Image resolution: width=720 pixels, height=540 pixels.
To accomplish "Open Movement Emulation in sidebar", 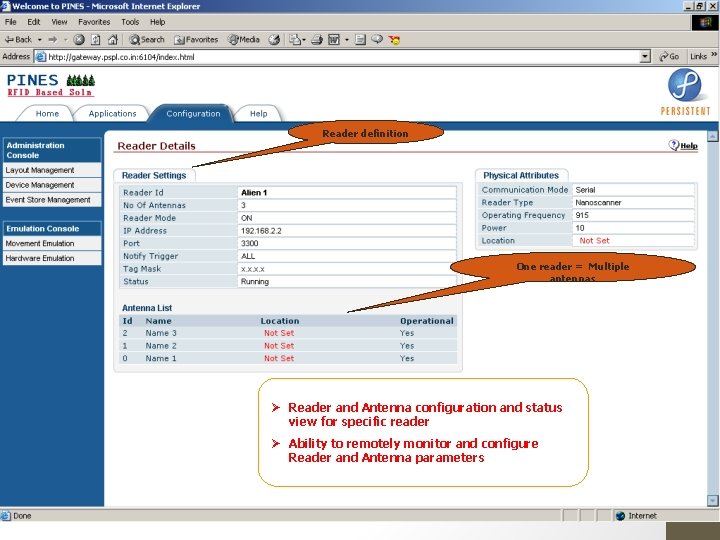I will 52,243.
